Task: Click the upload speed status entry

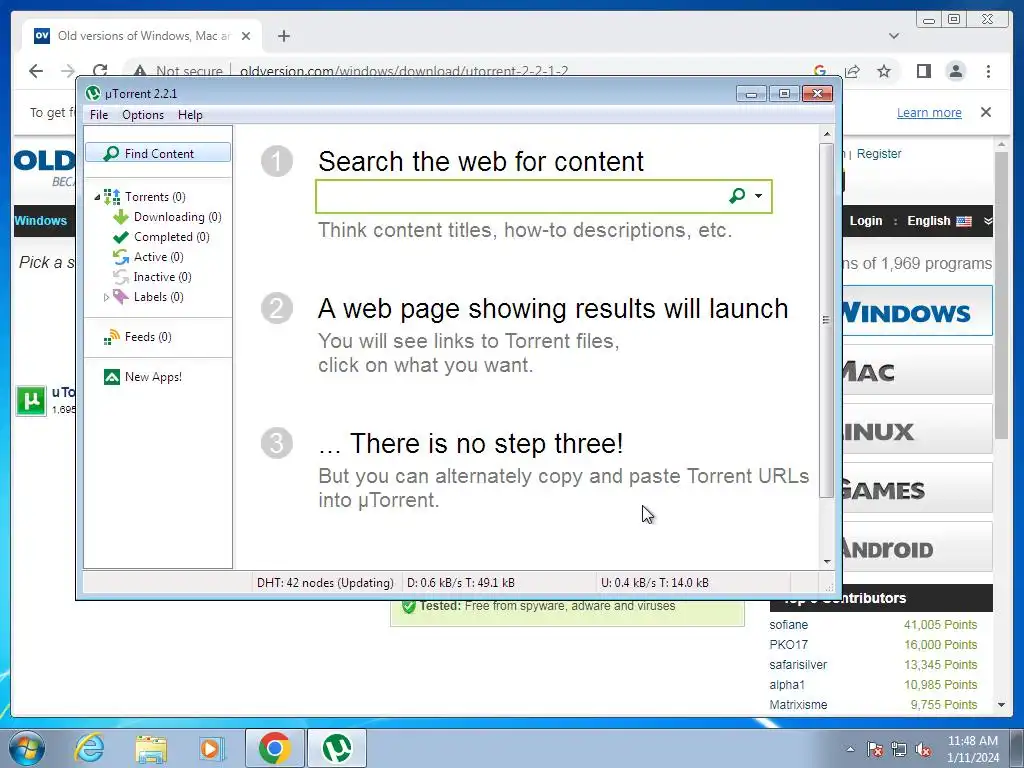Action: 654,583
